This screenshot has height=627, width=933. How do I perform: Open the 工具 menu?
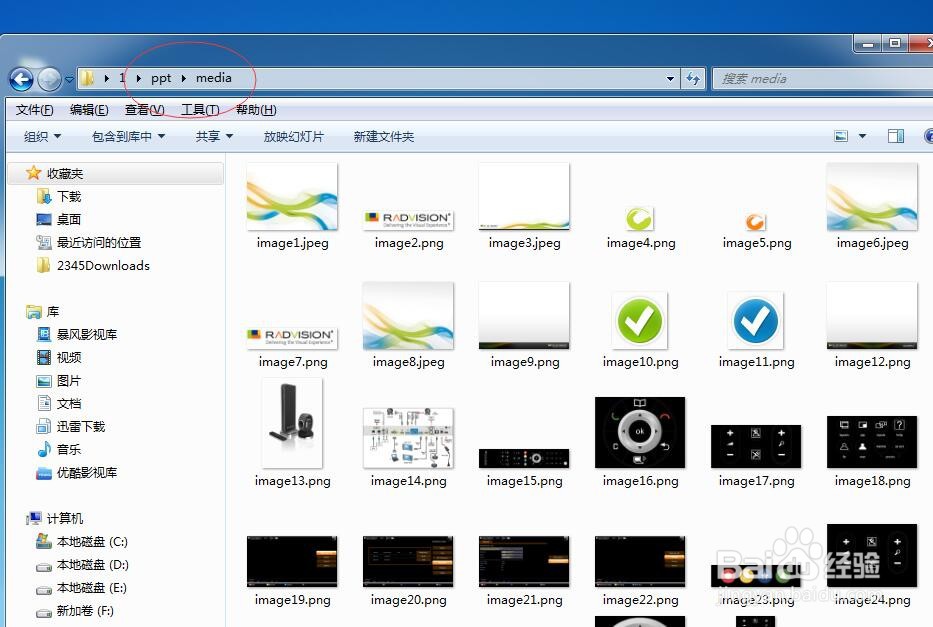tap(199, 110)
